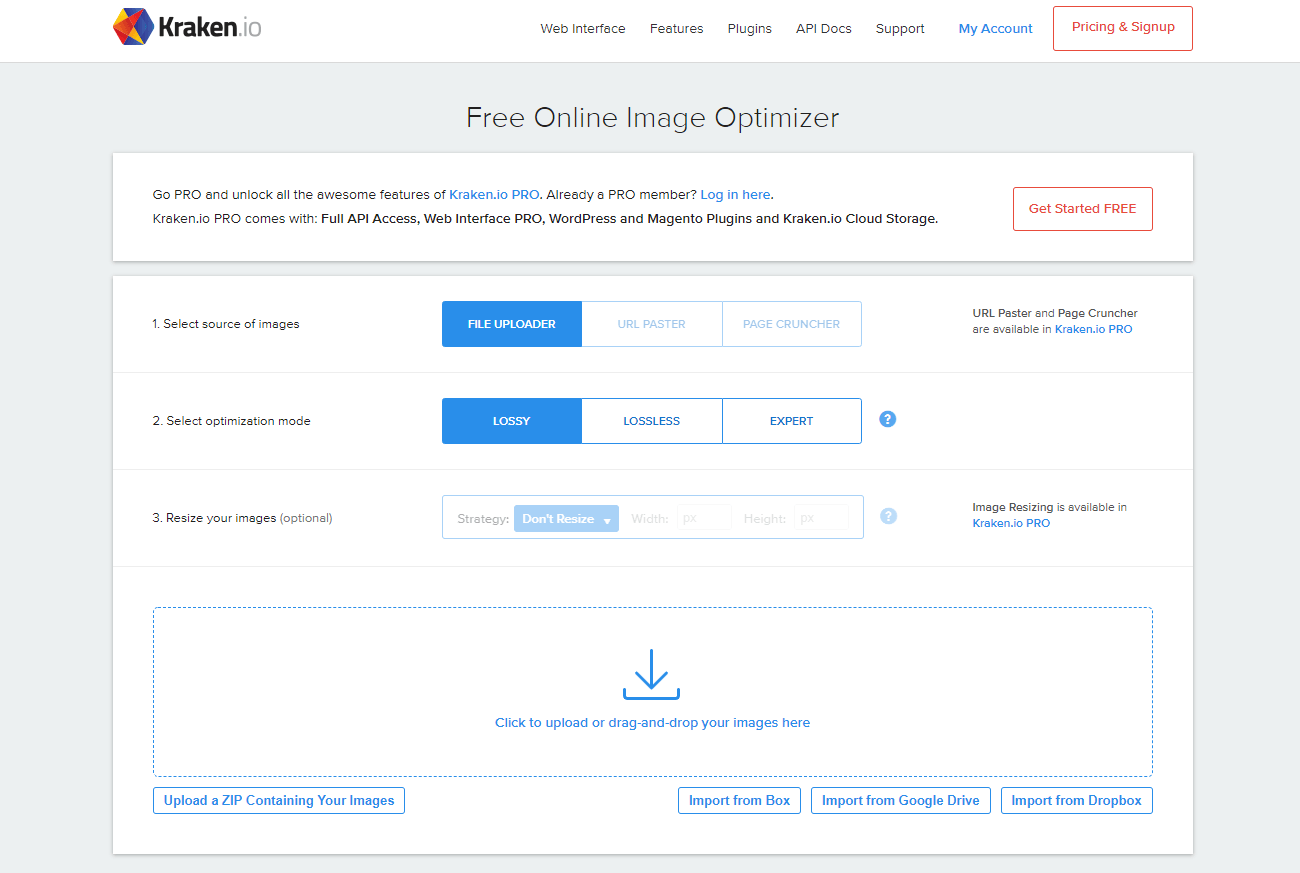Open the API Docs menu item
The height and width of the screenshot is (873, 1300).
pyautogui.click(x=824, y=29)
